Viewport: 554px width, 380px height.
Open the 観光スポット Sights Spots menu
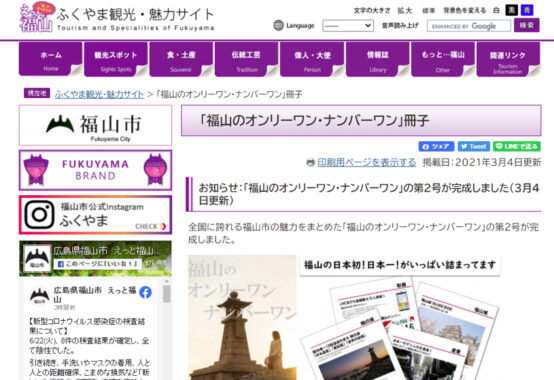116,59
